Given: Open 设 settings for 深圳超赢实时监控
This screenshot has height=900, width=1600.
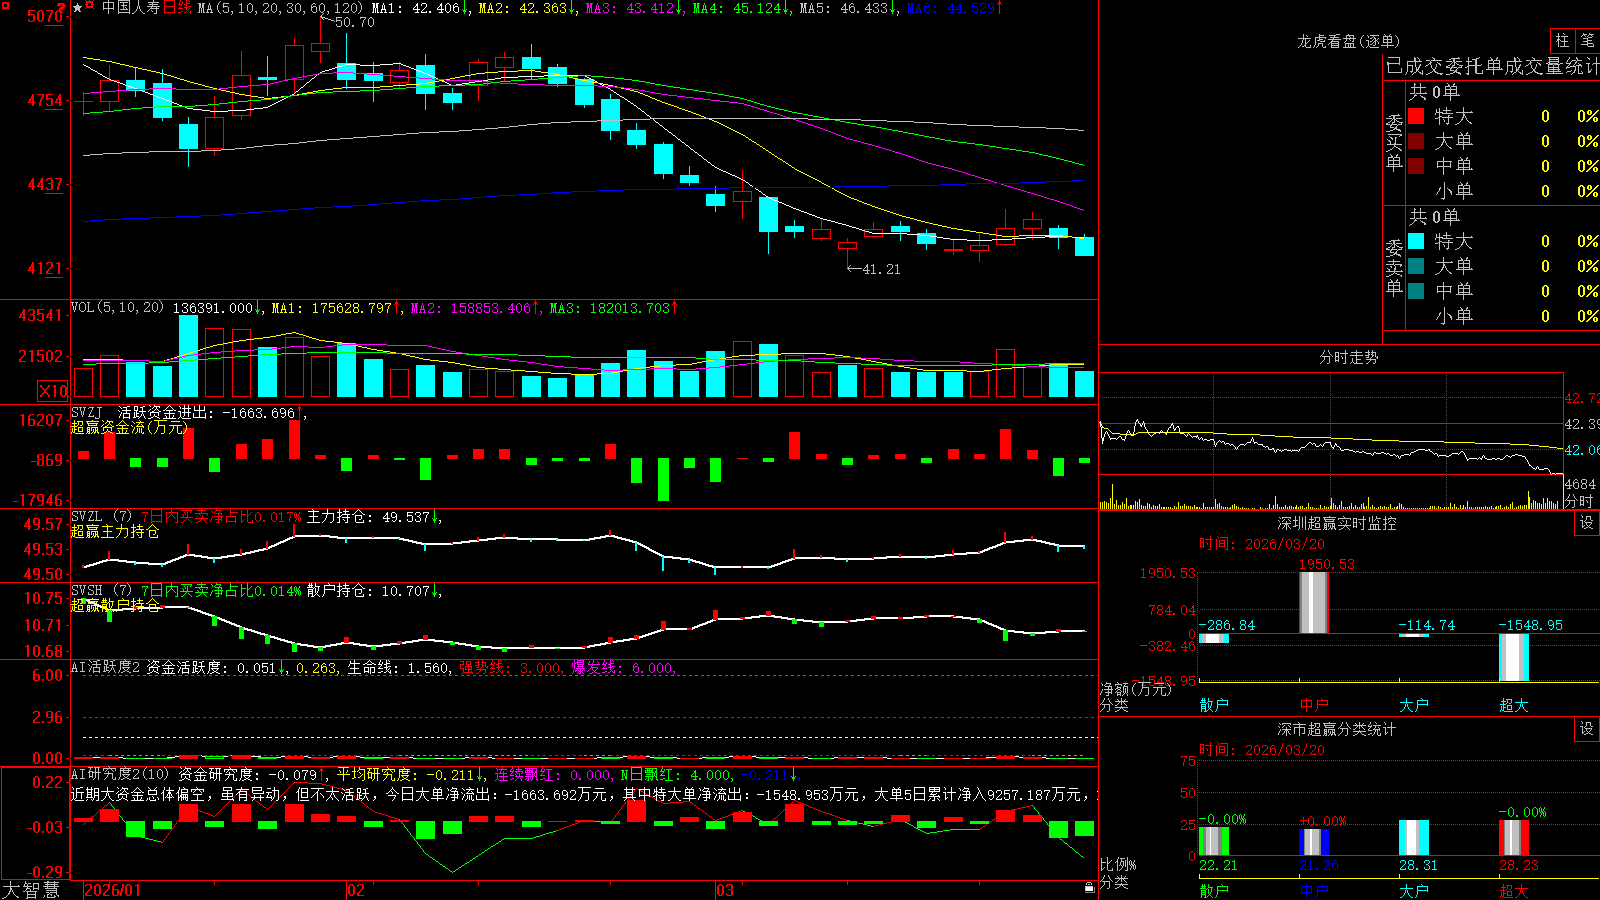Looking at the screenshot, I should (1587, 523).
